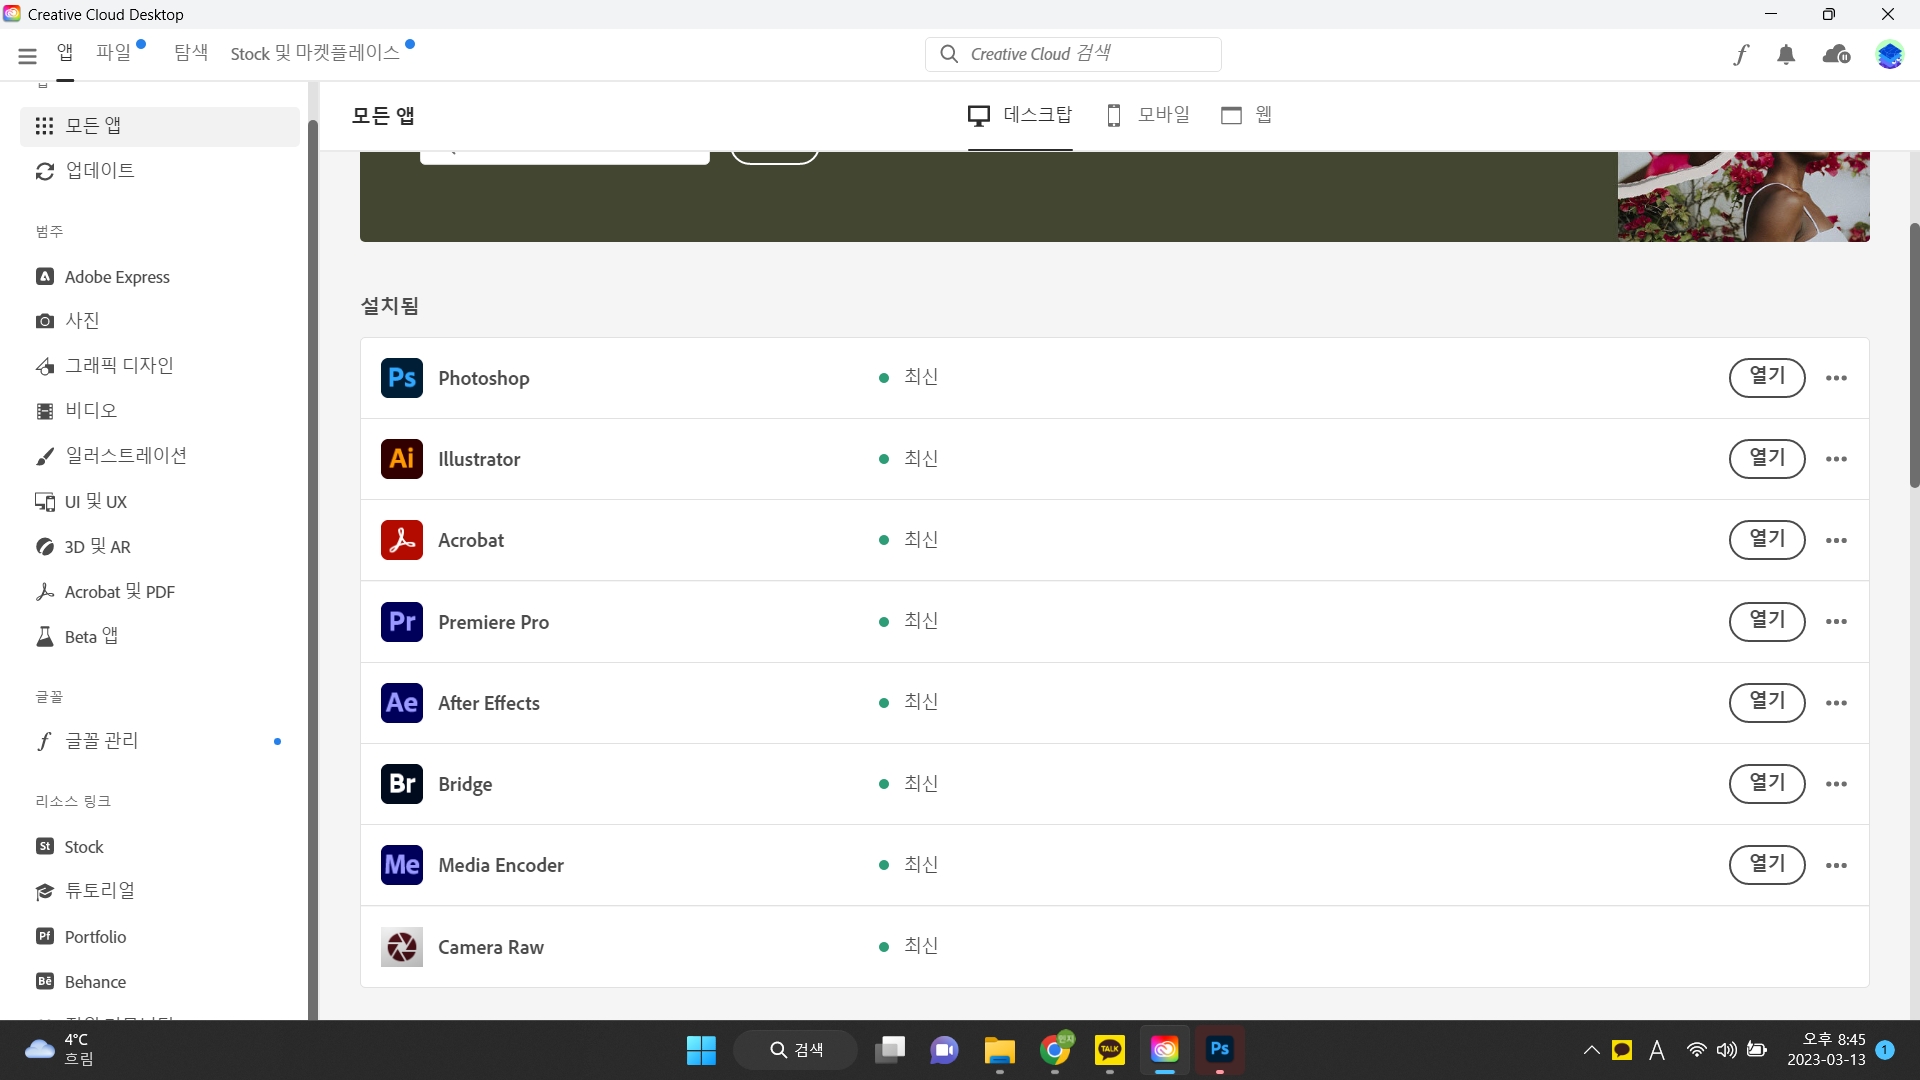This screenshot has width=1920, height=1080.
Task: Click the Acrobat app icon
Action: pyautogui.click(x=402, y=540)
